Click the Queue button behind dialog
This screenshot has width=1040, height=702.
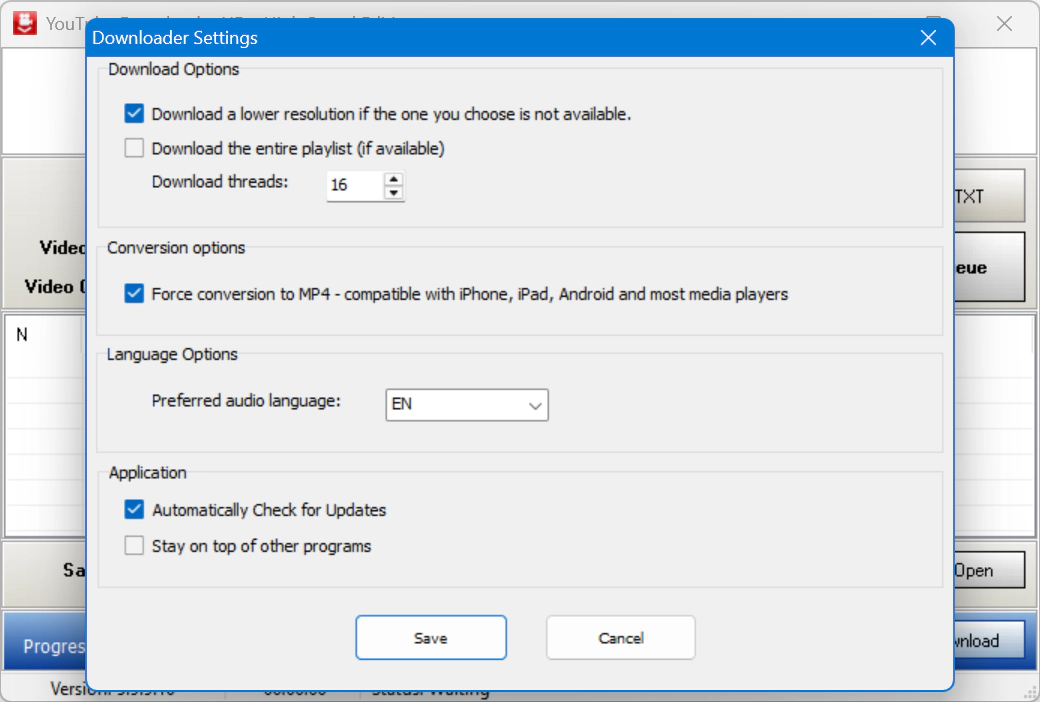[988, 268]
